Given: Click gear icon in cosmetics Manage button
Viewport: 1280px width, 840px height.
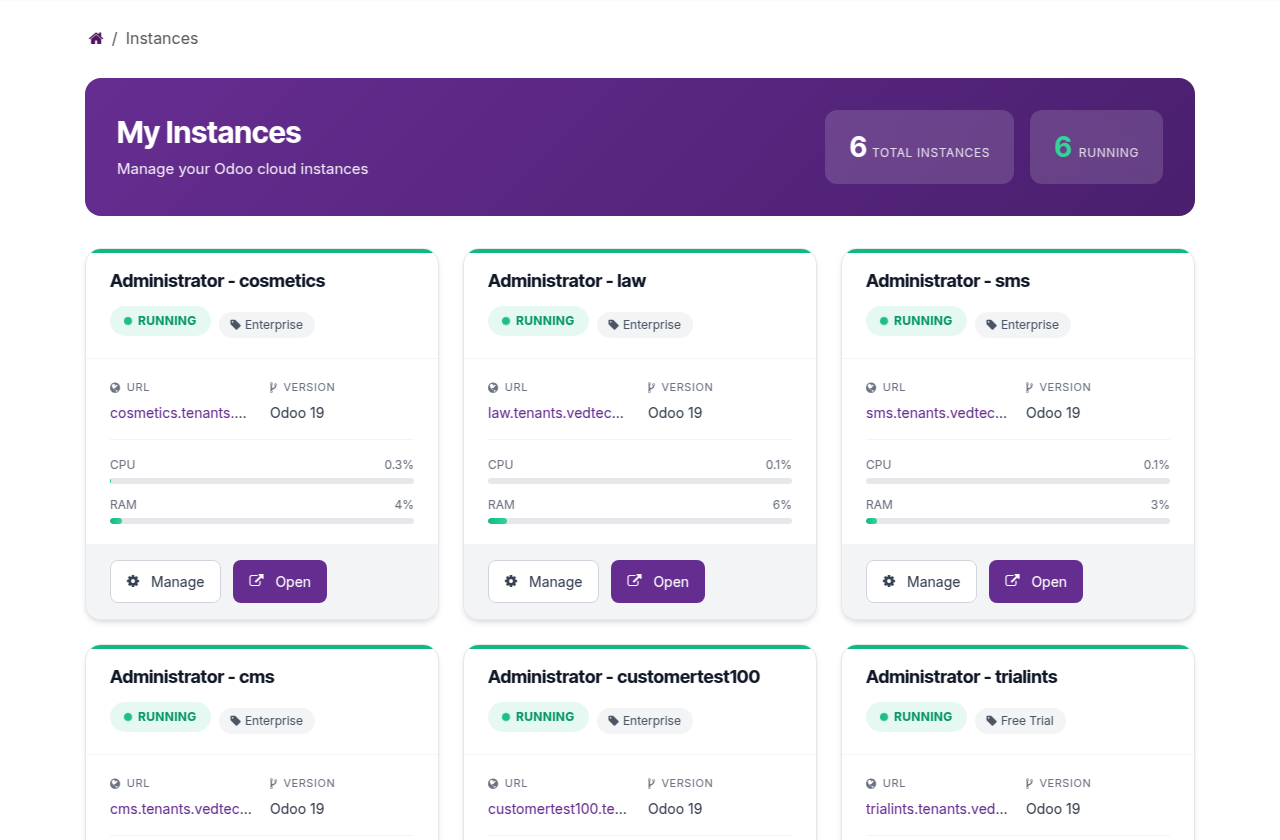Looking at the screenshot, I should click(x=133, y=581).
